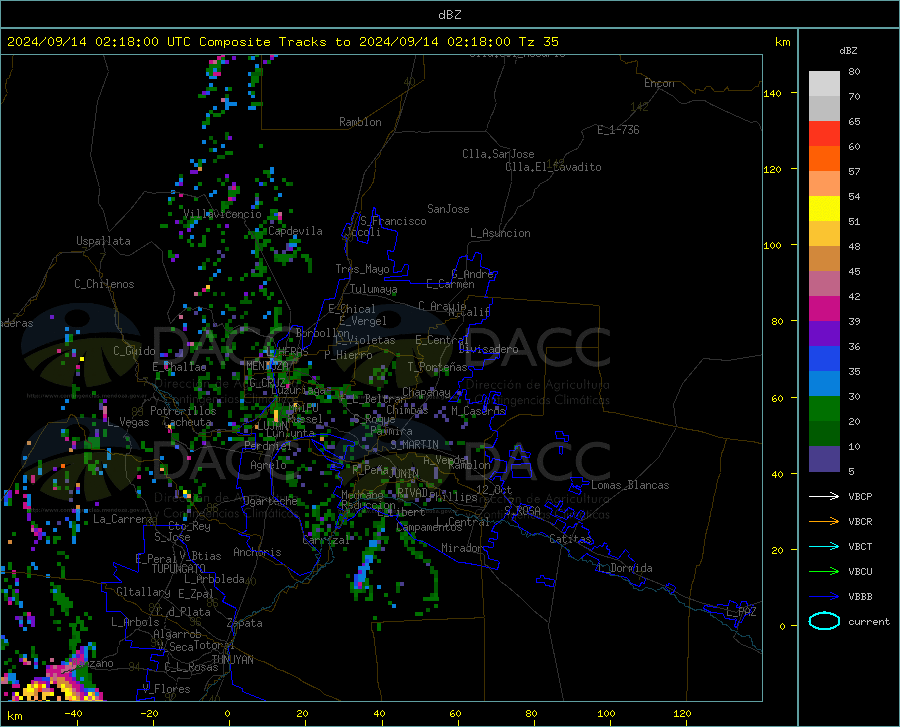The image size is (900, 727).
Task: Select the yellow 51 dBZ color swatch
Action: point(824,209)
